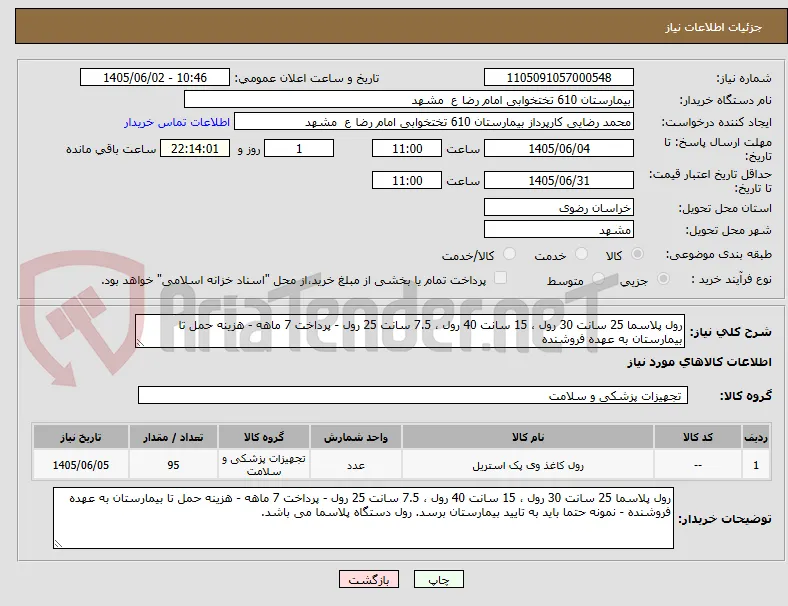Click the item name cell رول کاغذ وی پک استریل
The height and width of the screenshot is (606, 788).
528,465
